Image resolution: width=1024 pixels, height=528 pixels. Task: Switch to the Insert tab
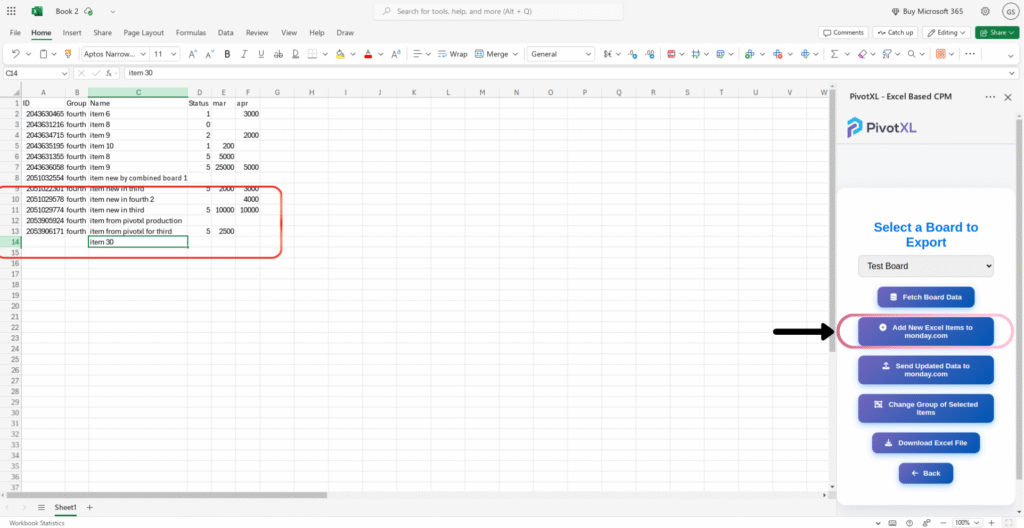(72, 33)
